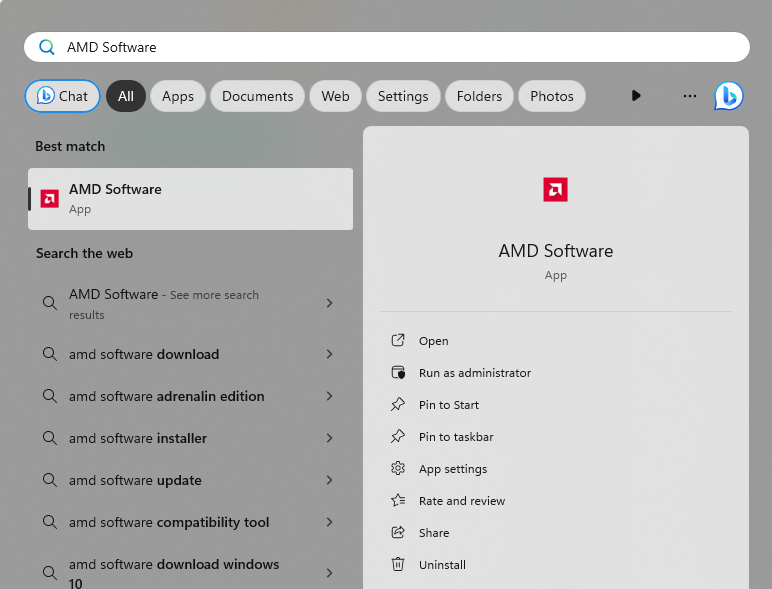Click the large AMD Software logo in details pane

point(555,190)
